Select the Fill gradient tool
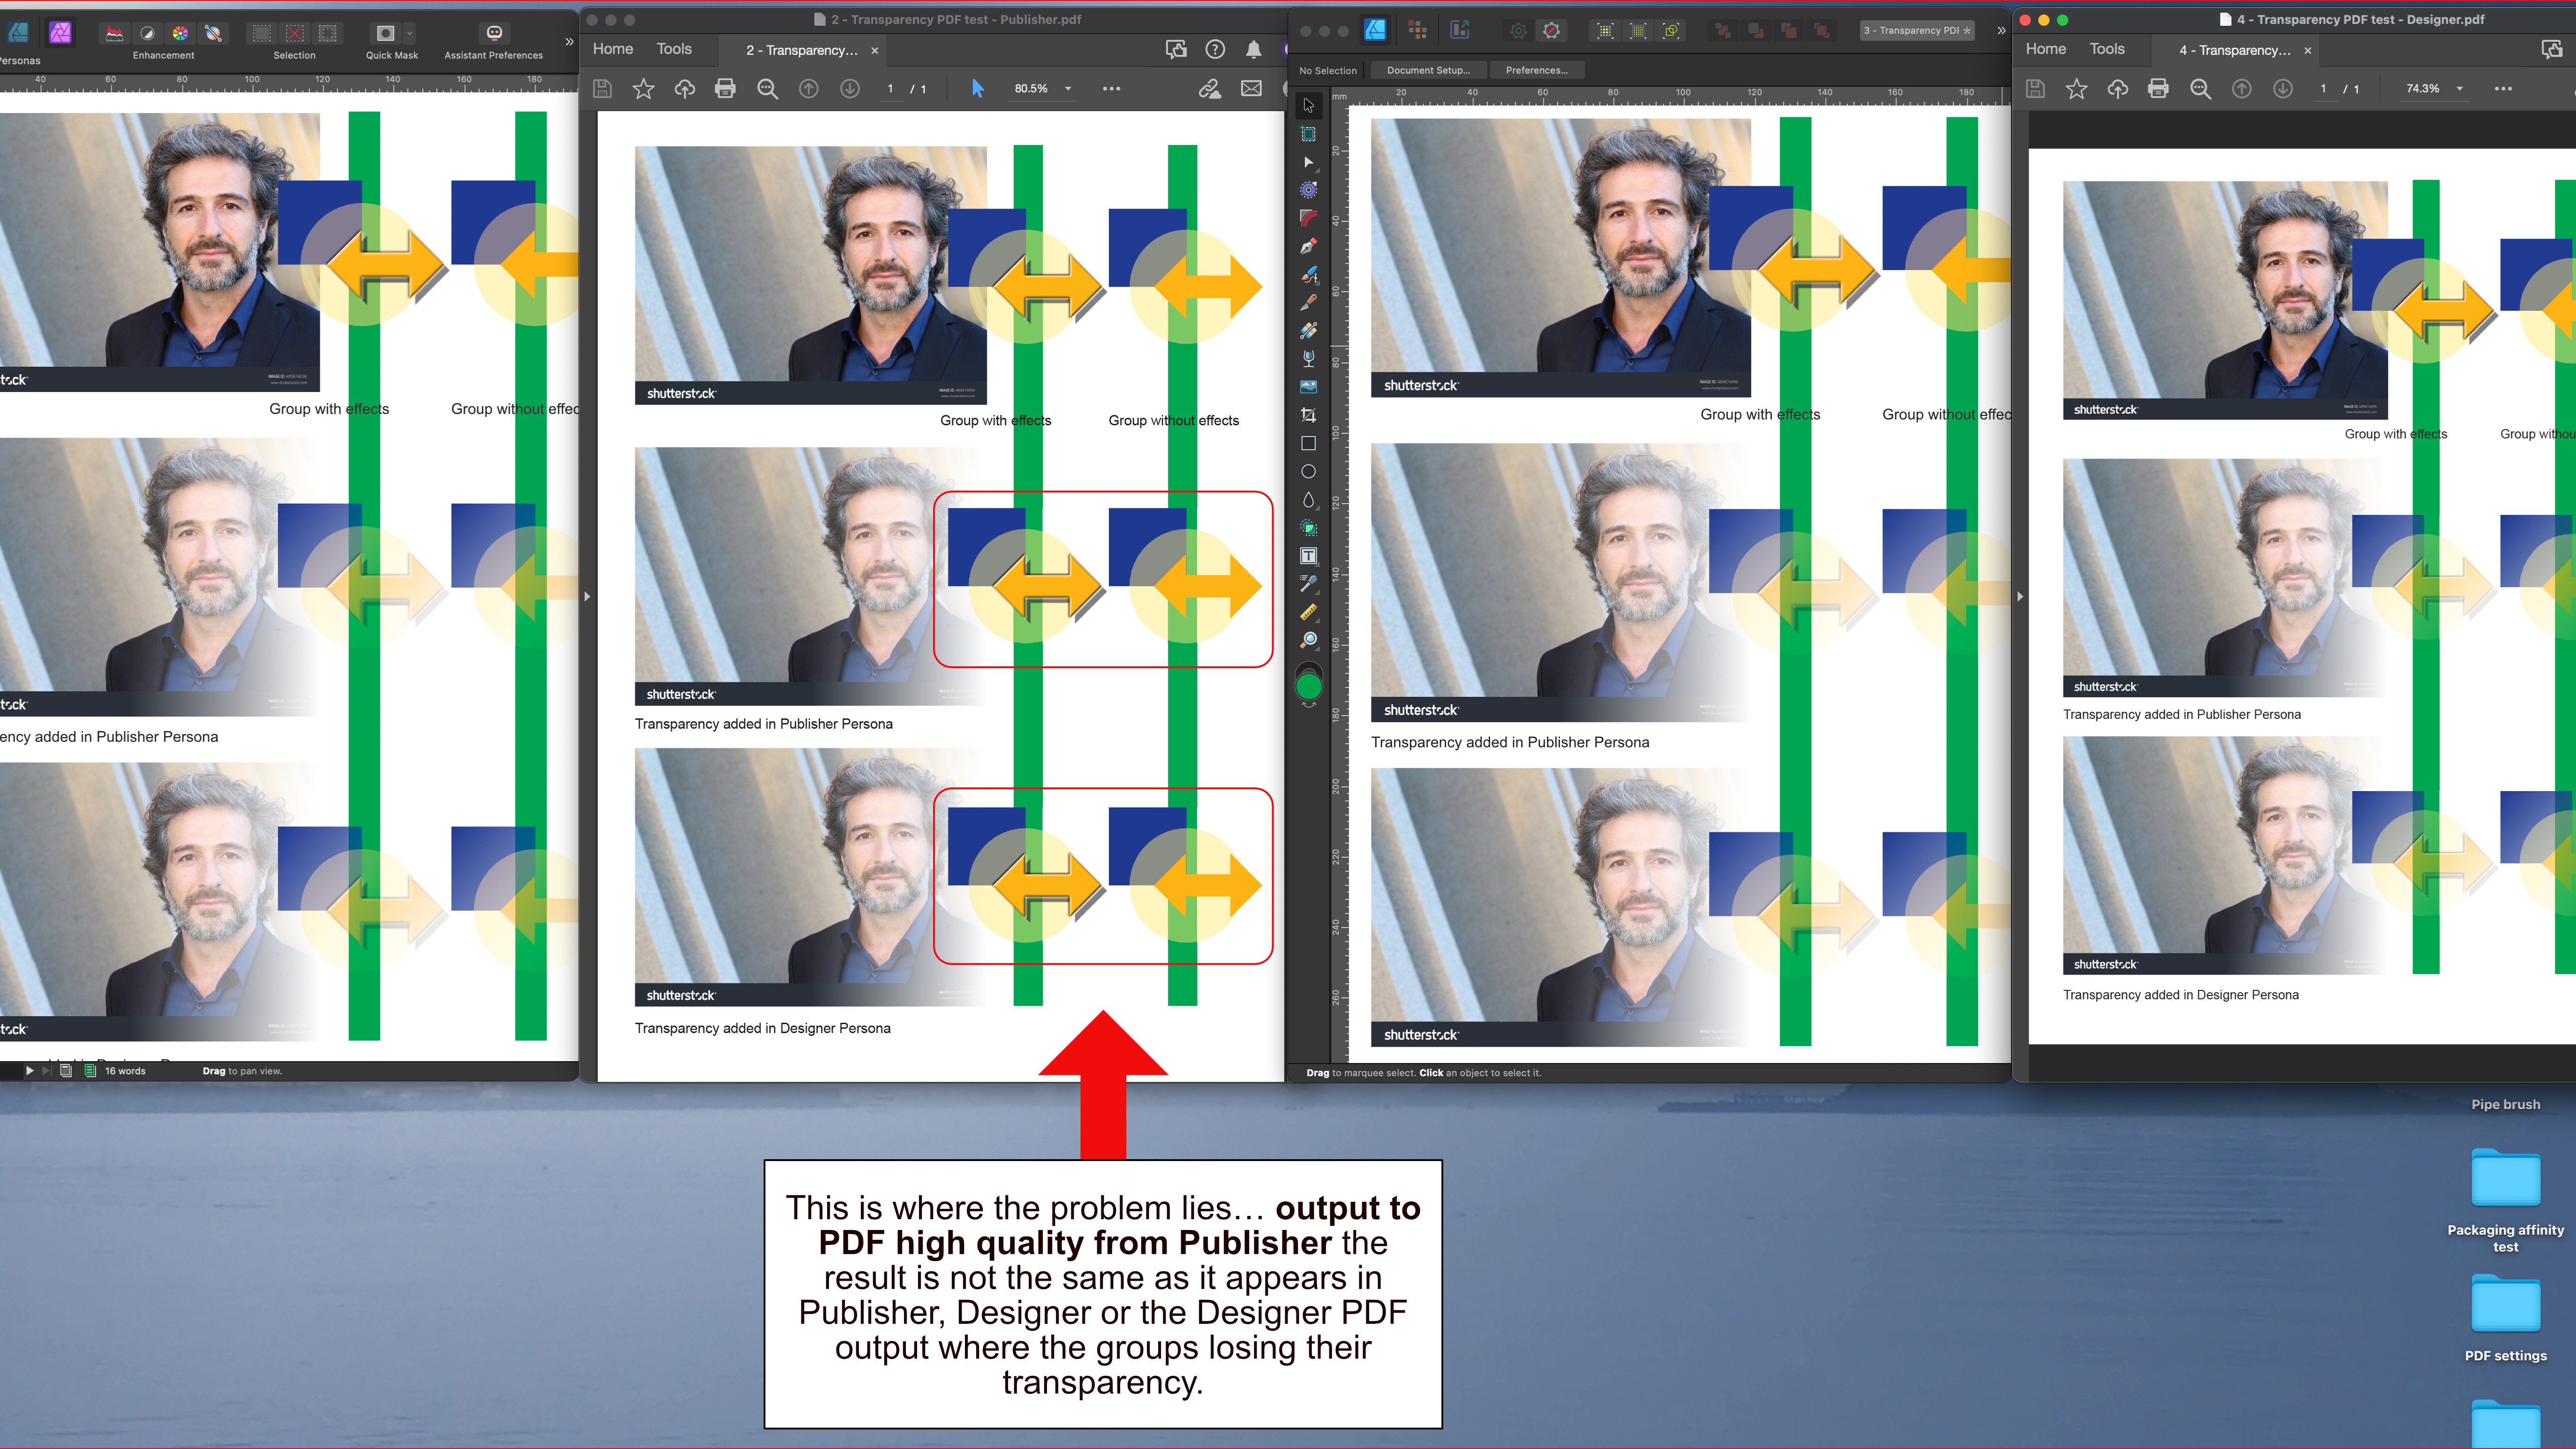This screenshot has height=1449, width=2576. [x=1308, y=330]
